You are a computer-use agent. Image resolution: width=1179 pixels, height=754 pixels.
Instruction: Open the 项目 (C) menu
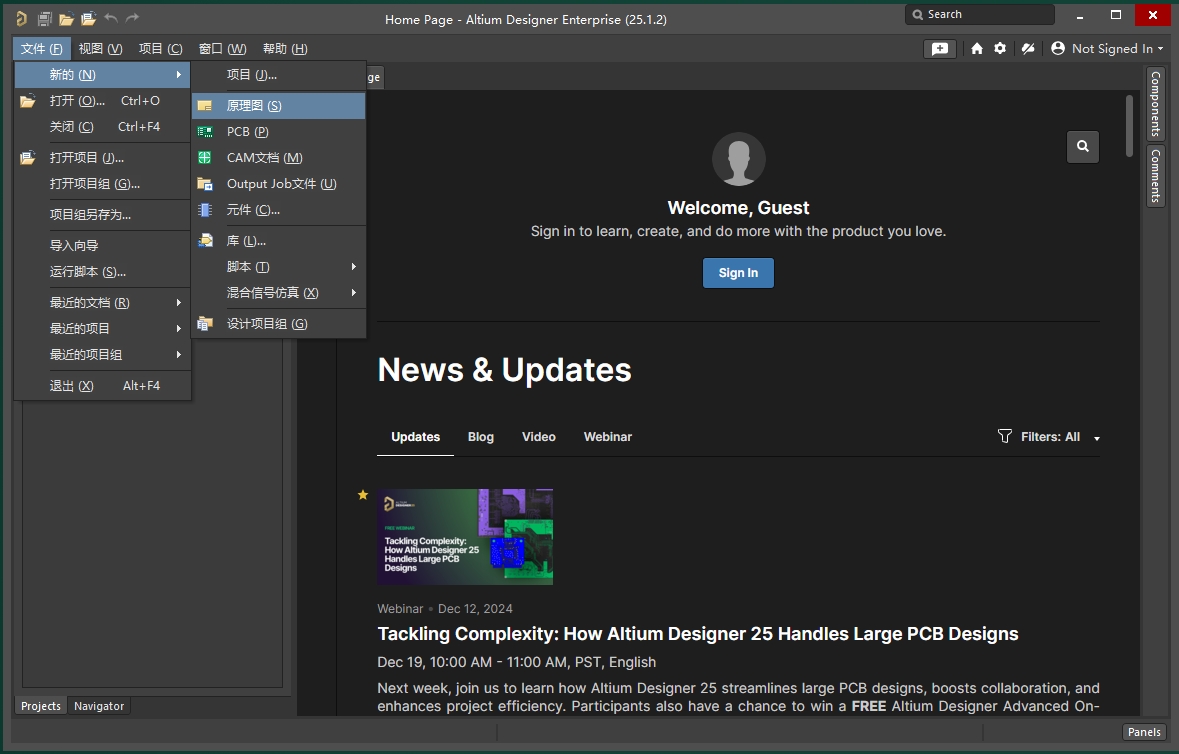[161, 49]
